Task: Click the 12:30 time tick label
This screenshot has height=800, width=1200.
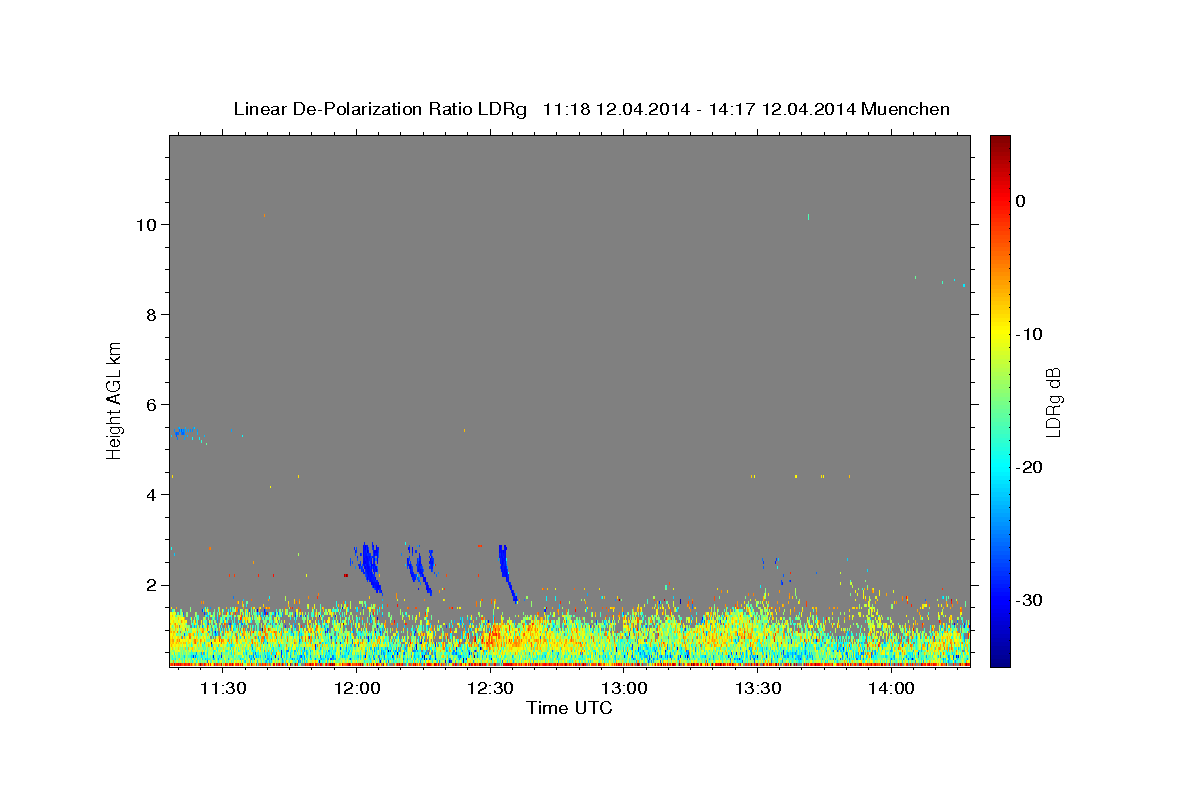Action: pyautogui.click(x=490, y=688)
